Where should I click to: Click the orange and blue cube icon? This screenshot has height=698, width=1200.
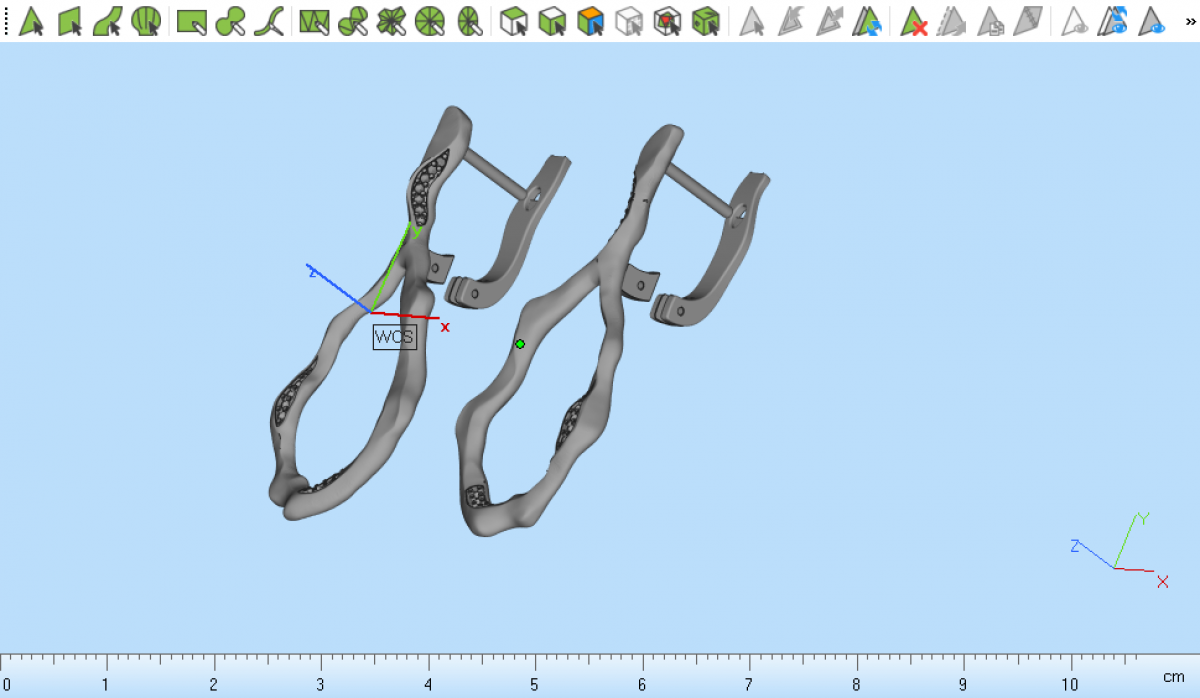click(x=591, y=21)
